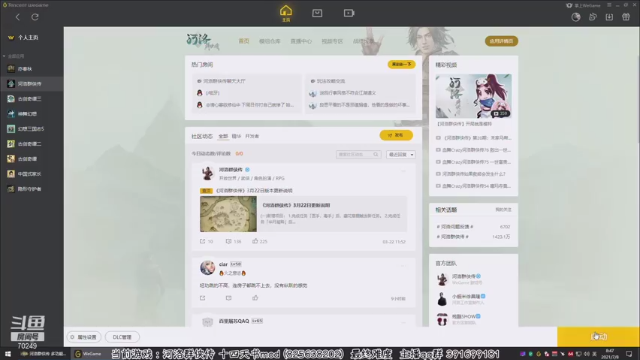Share the pinned official post

point(203,241)
